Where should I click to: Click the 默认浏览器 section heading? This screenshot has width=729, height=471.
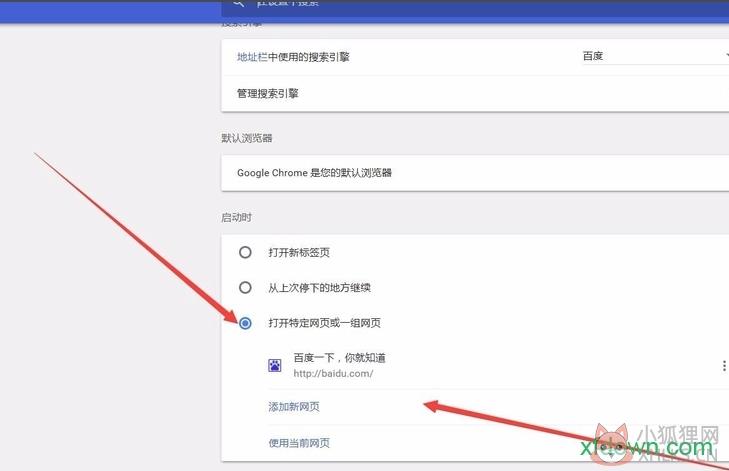pyautogui.click(x=247, y=138)
